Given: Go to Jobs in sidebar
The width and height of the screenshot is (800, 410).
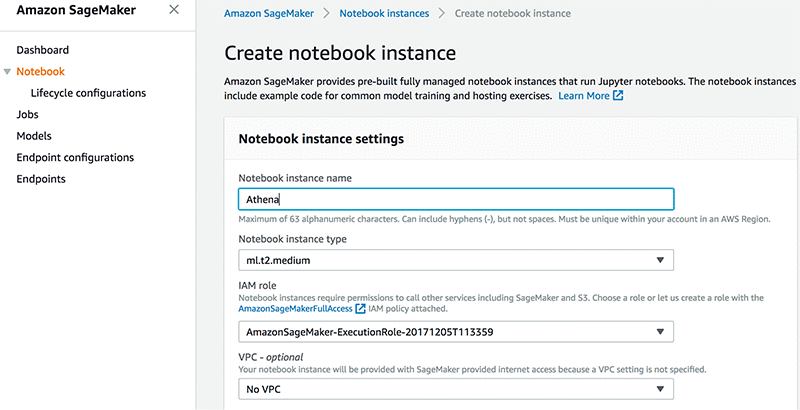Looking at the screenshot, I should pyautogui.click(x=27, y=115).
